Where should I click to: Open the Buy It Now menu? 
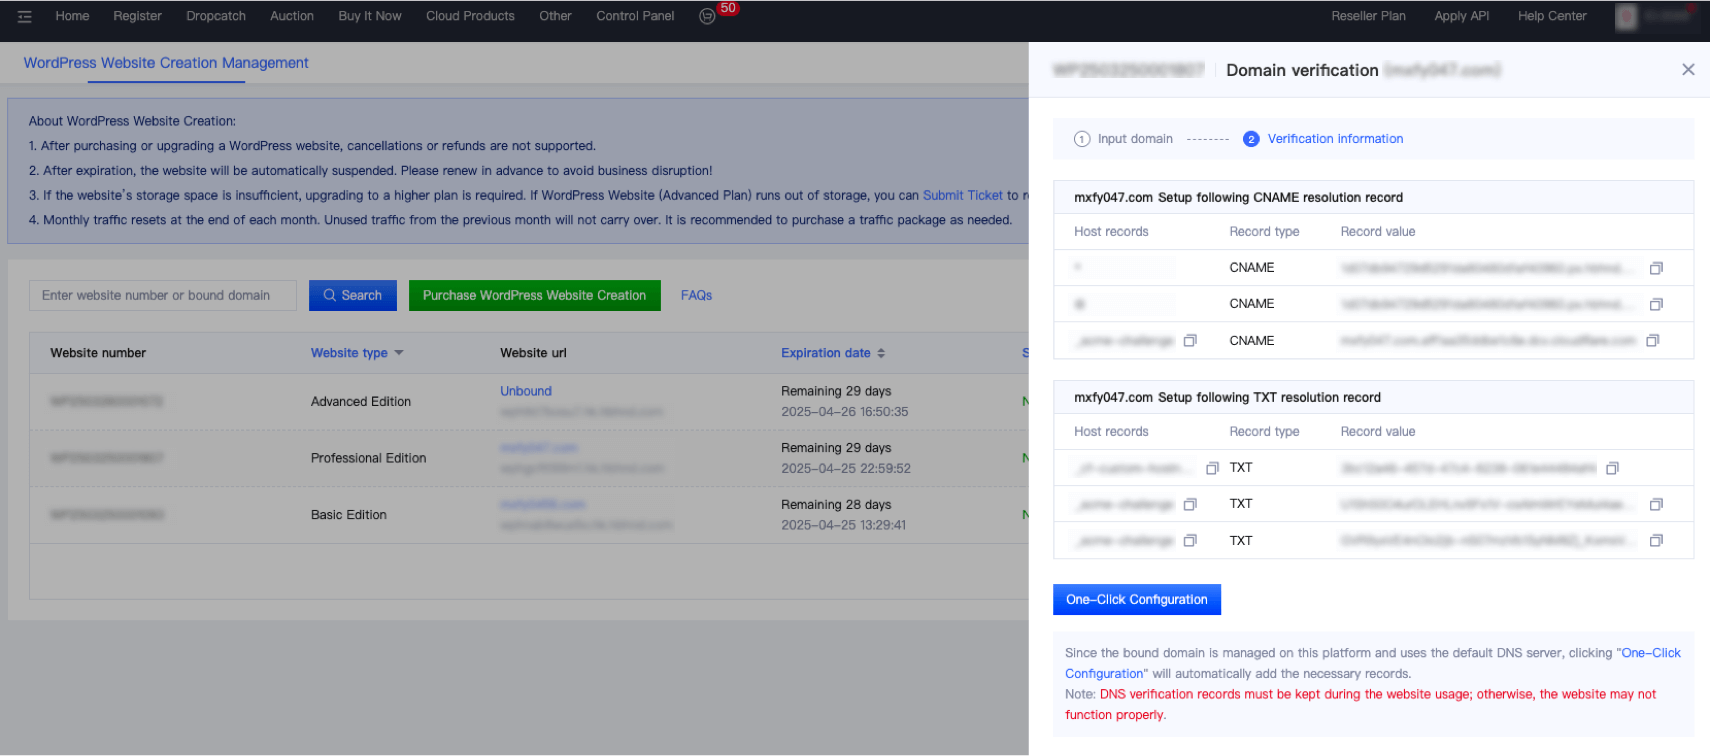click(x=370, y=16)
